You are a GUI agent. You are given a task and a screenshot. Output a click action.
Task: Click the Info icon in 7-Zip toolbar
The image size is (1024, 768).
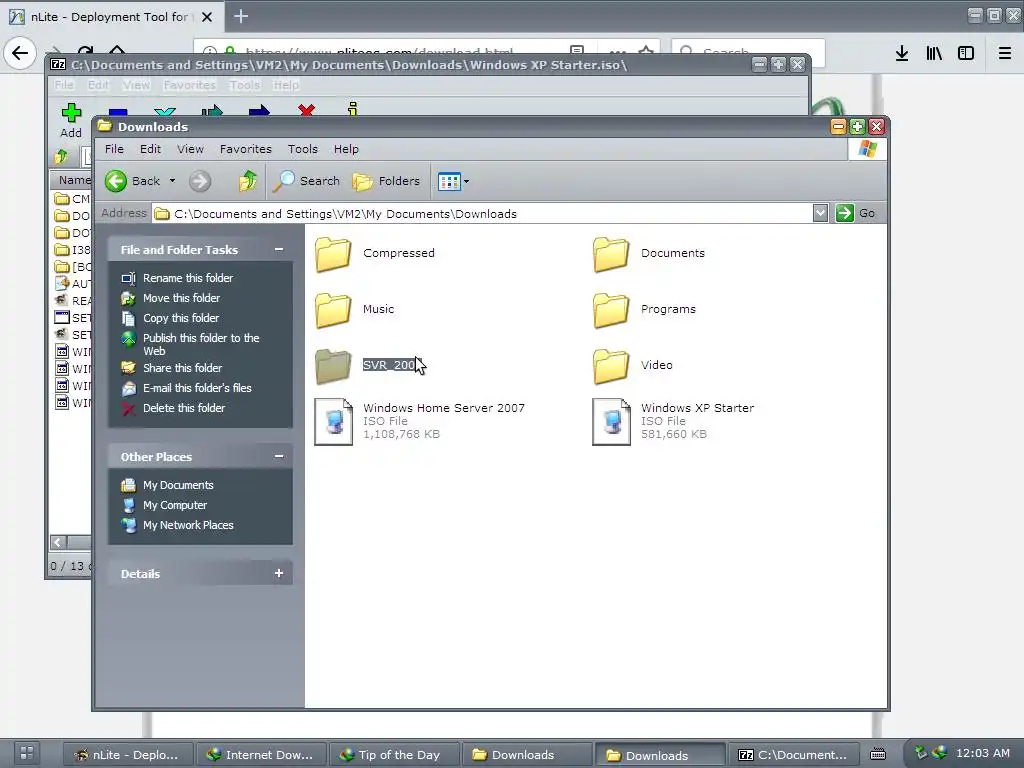click(x=353, y=109)
